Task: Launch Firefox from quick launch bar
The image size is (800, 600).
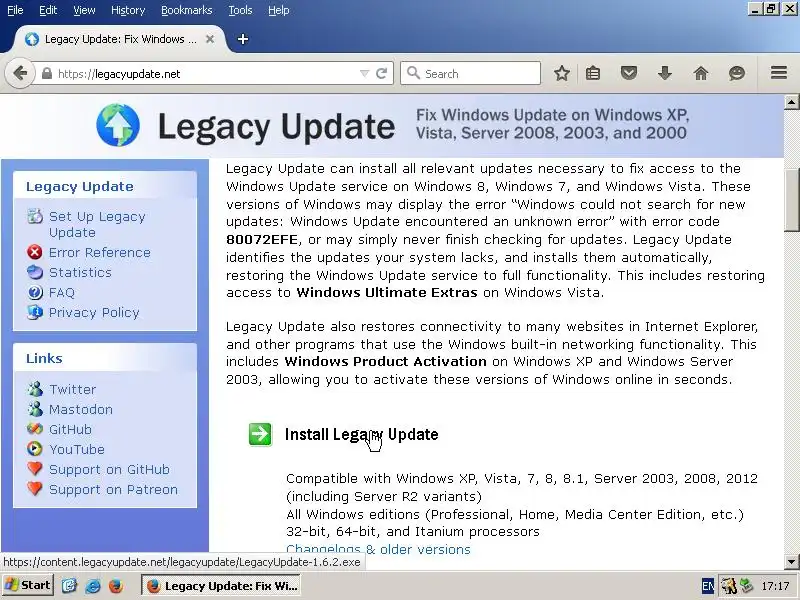Action: pos(116,585)
